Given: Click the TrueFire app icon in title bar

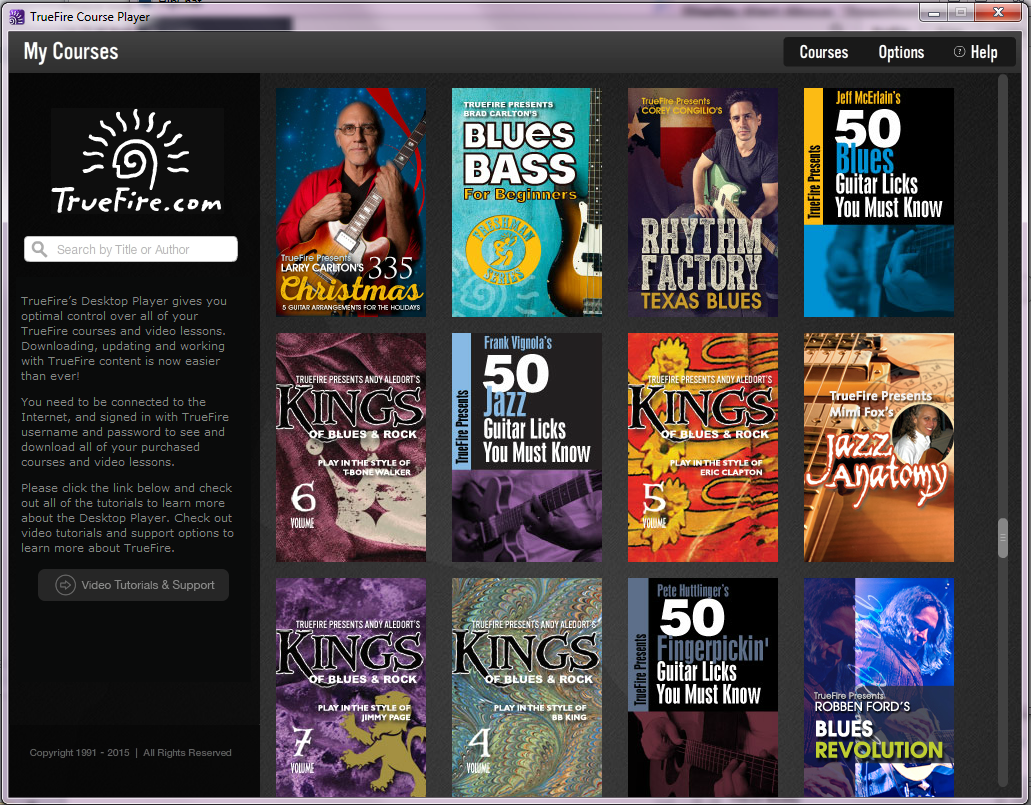Looking at the screenshot, I should coord(17,16).
